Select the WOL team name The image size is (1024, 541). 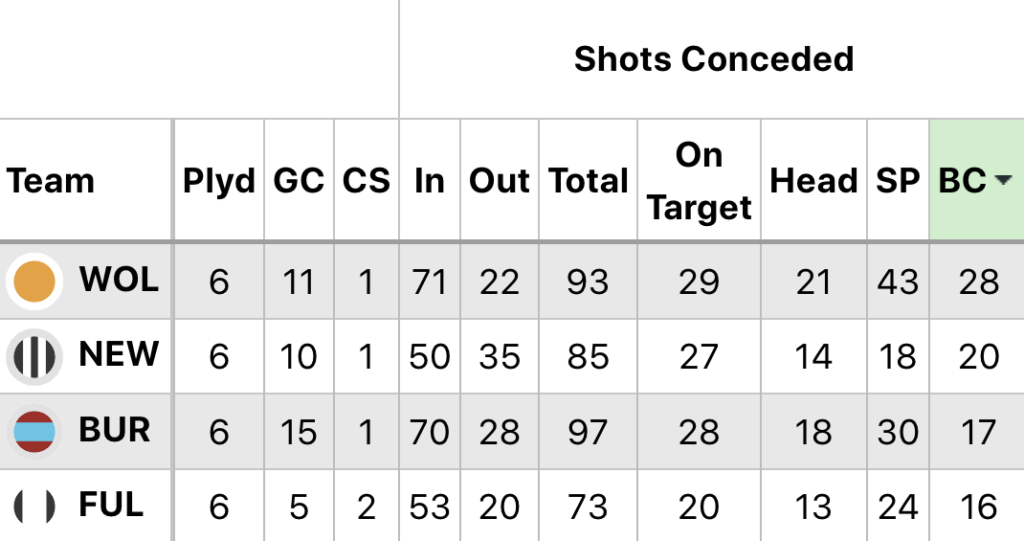click(119, 280)
